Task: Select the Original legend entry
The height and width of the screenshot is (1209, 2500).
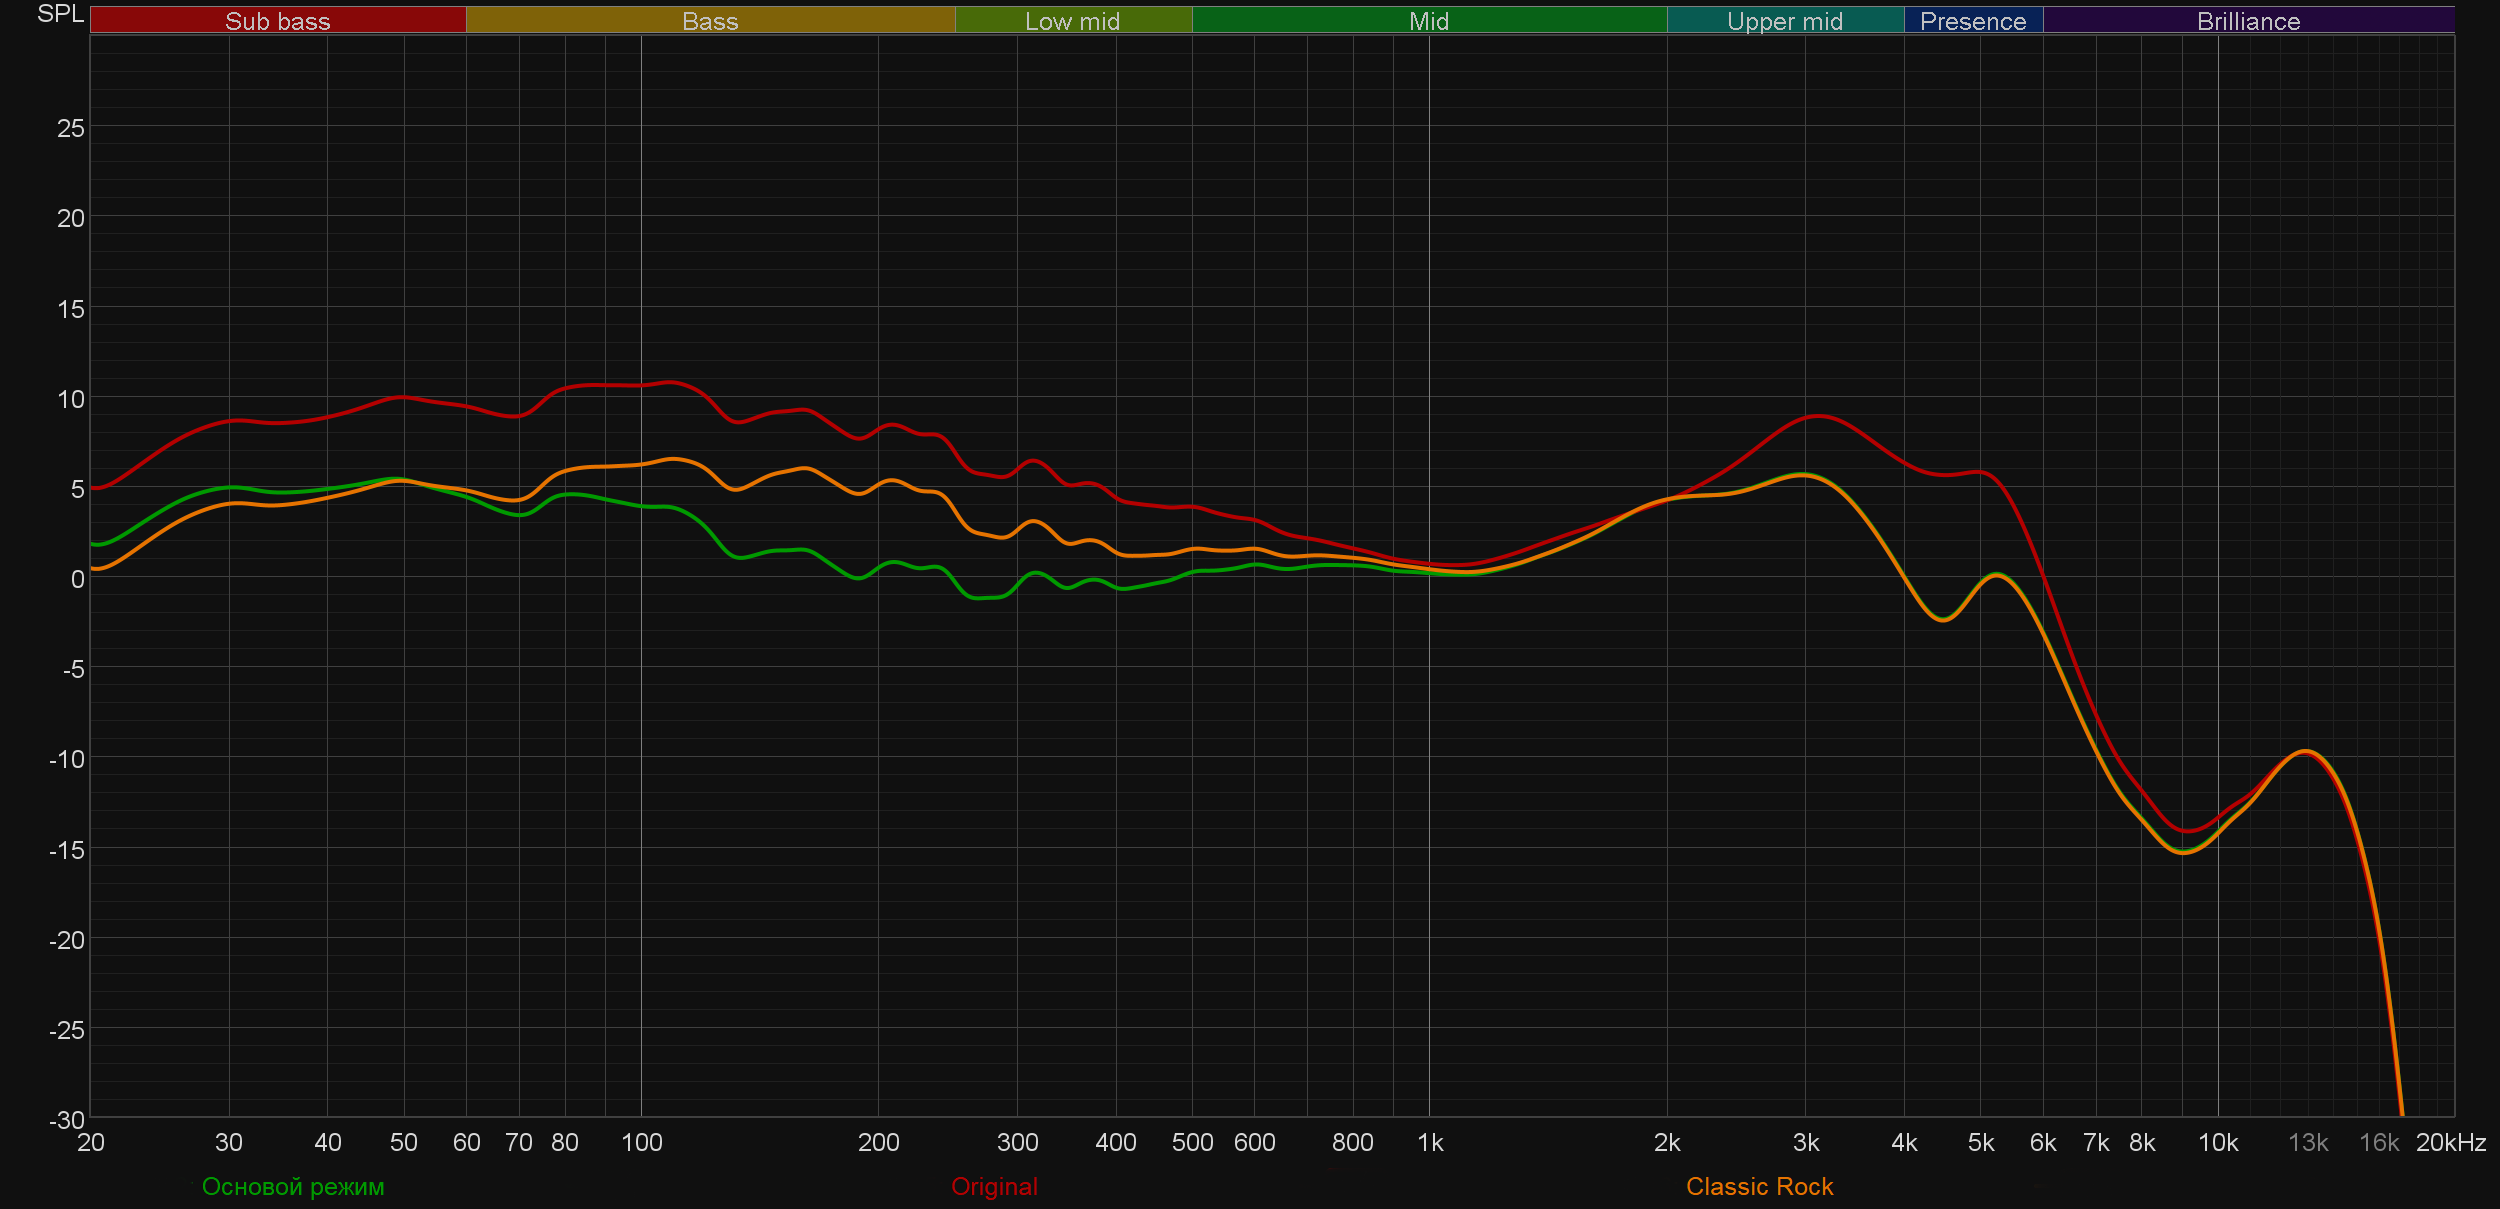Action: pos(994,1187)
